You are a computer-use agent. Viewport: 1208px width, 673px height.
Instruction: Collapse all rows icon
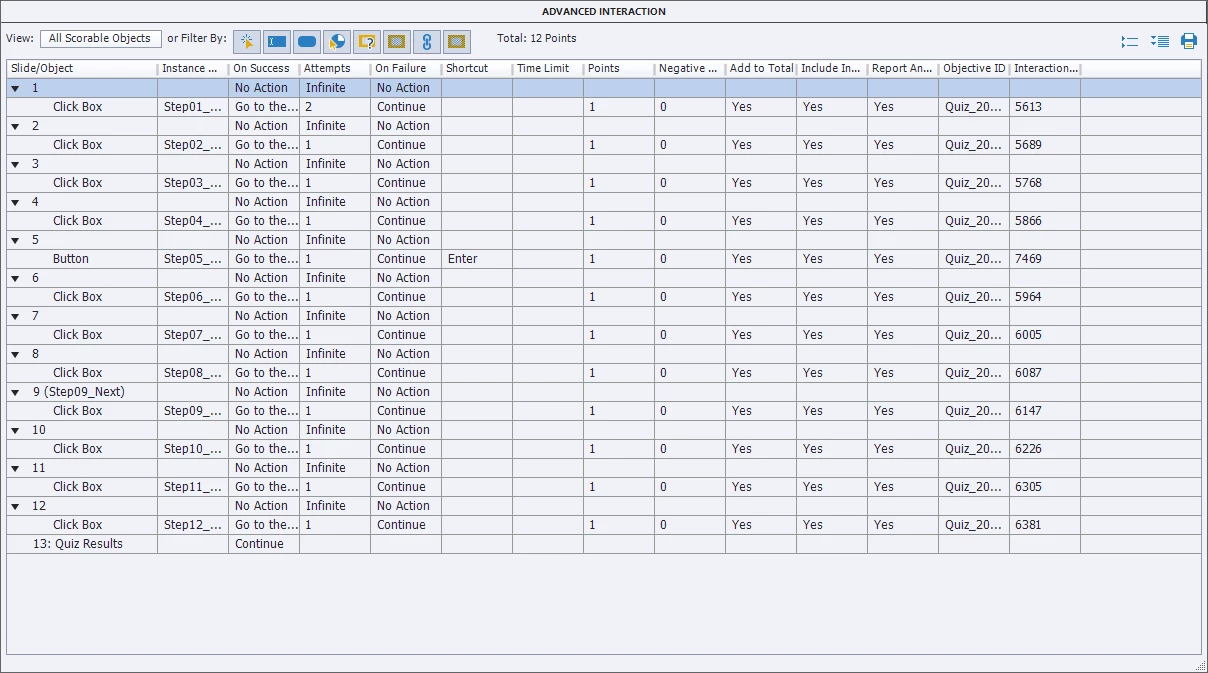coord(1130,41)
